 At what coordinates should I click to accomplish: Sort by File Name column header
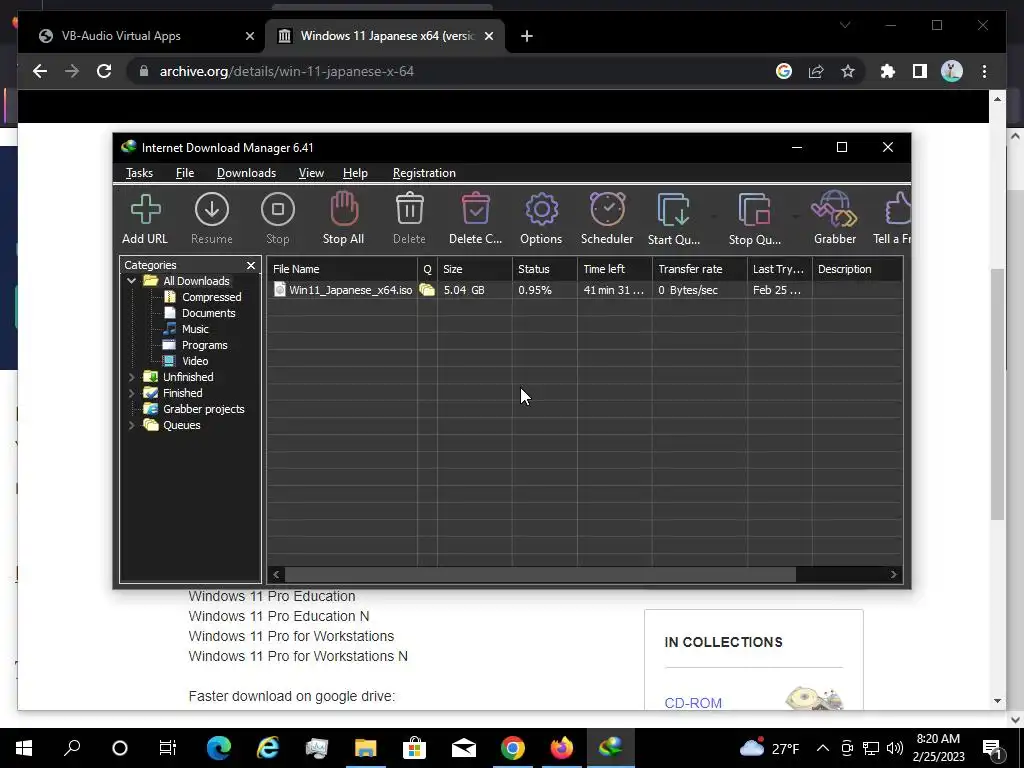click(342, 269)
